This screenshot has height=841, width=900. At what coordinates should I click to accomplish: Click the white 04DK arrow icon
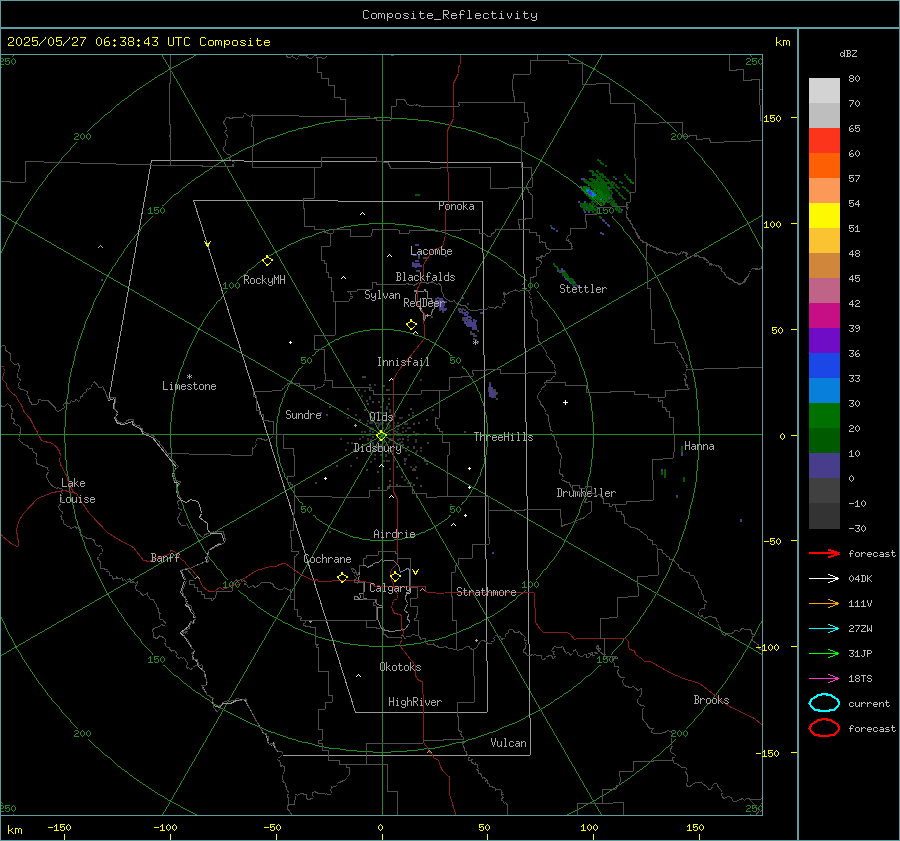[824, 578]
